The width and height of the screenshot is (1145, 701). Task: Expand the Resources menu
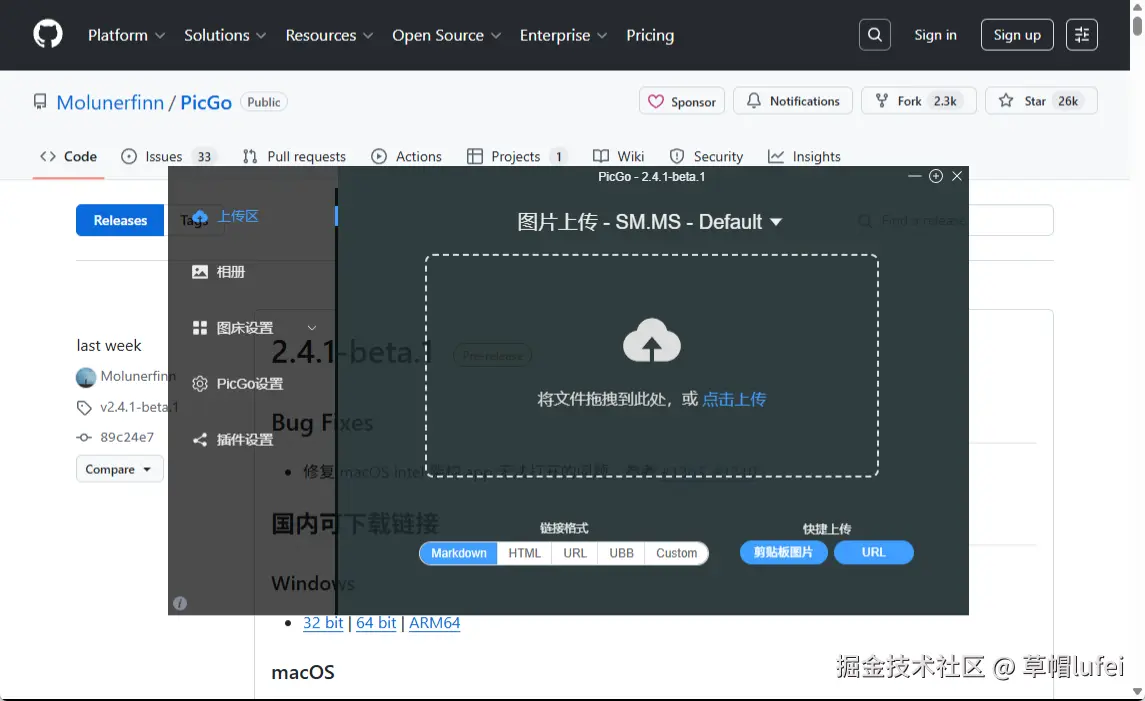pos(329,35)
